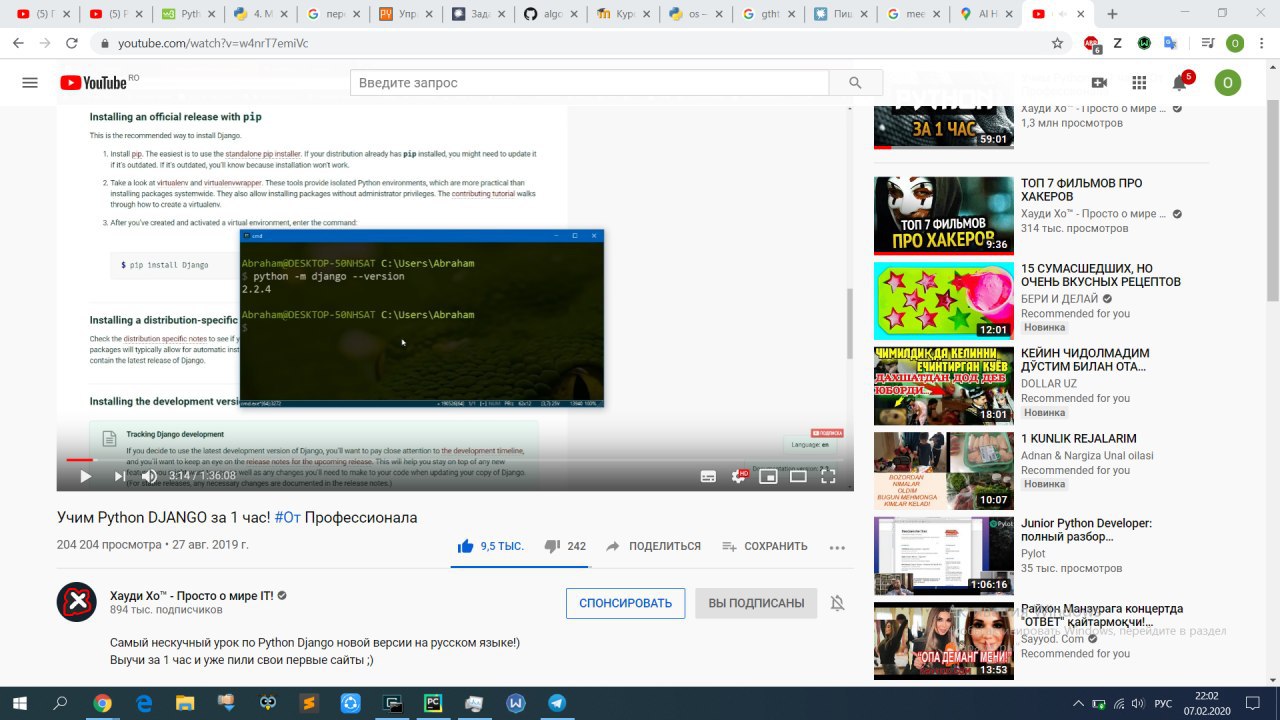Open Telegram from the taskbar
This screenshot has height=720, width=1280.
(557, 703)
